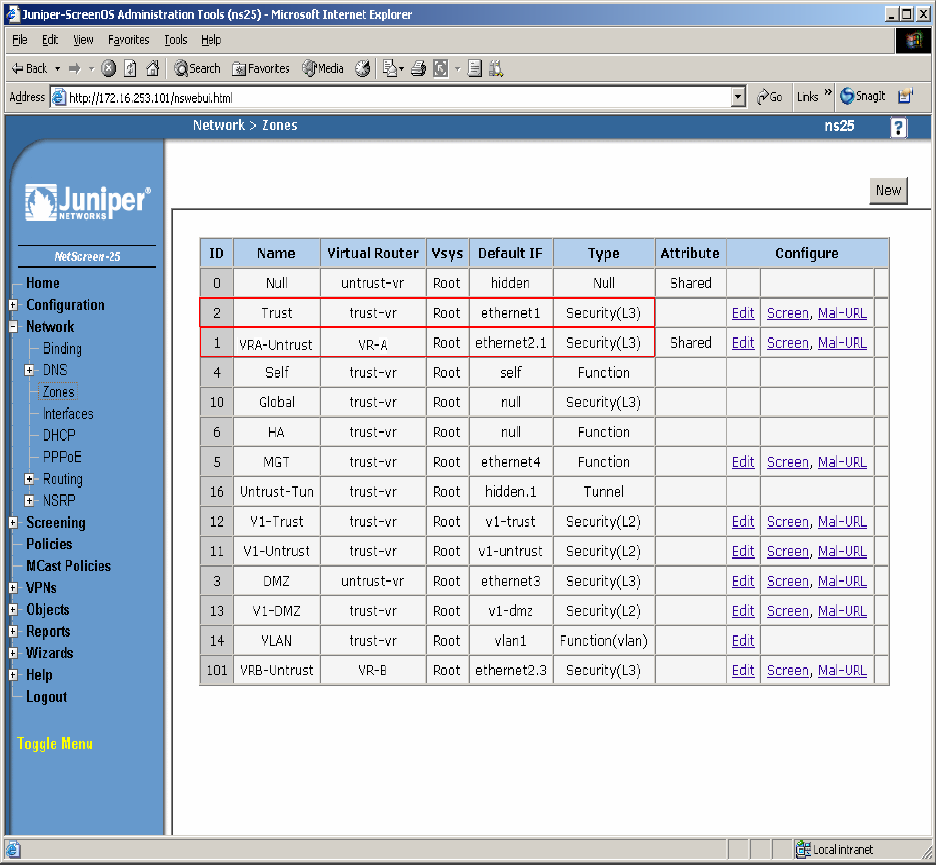Viewport: 936px width, 865px height.
Task: Expand the Screening tree node
Action: click(13, 523)
